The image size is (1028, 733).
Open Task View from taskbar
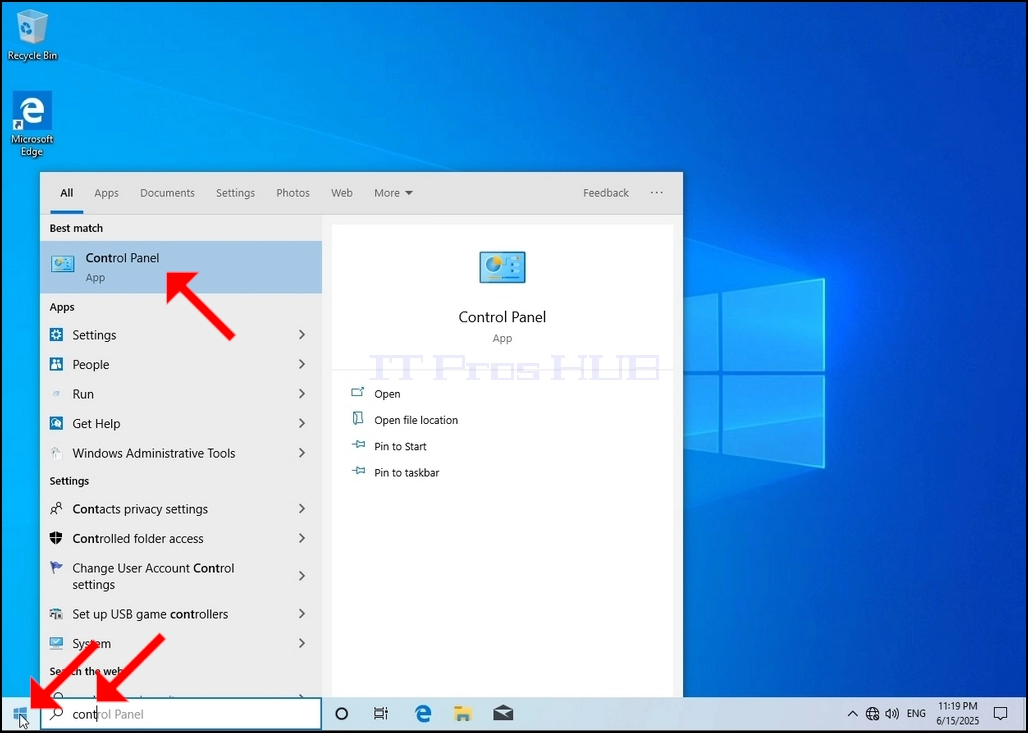381,713
